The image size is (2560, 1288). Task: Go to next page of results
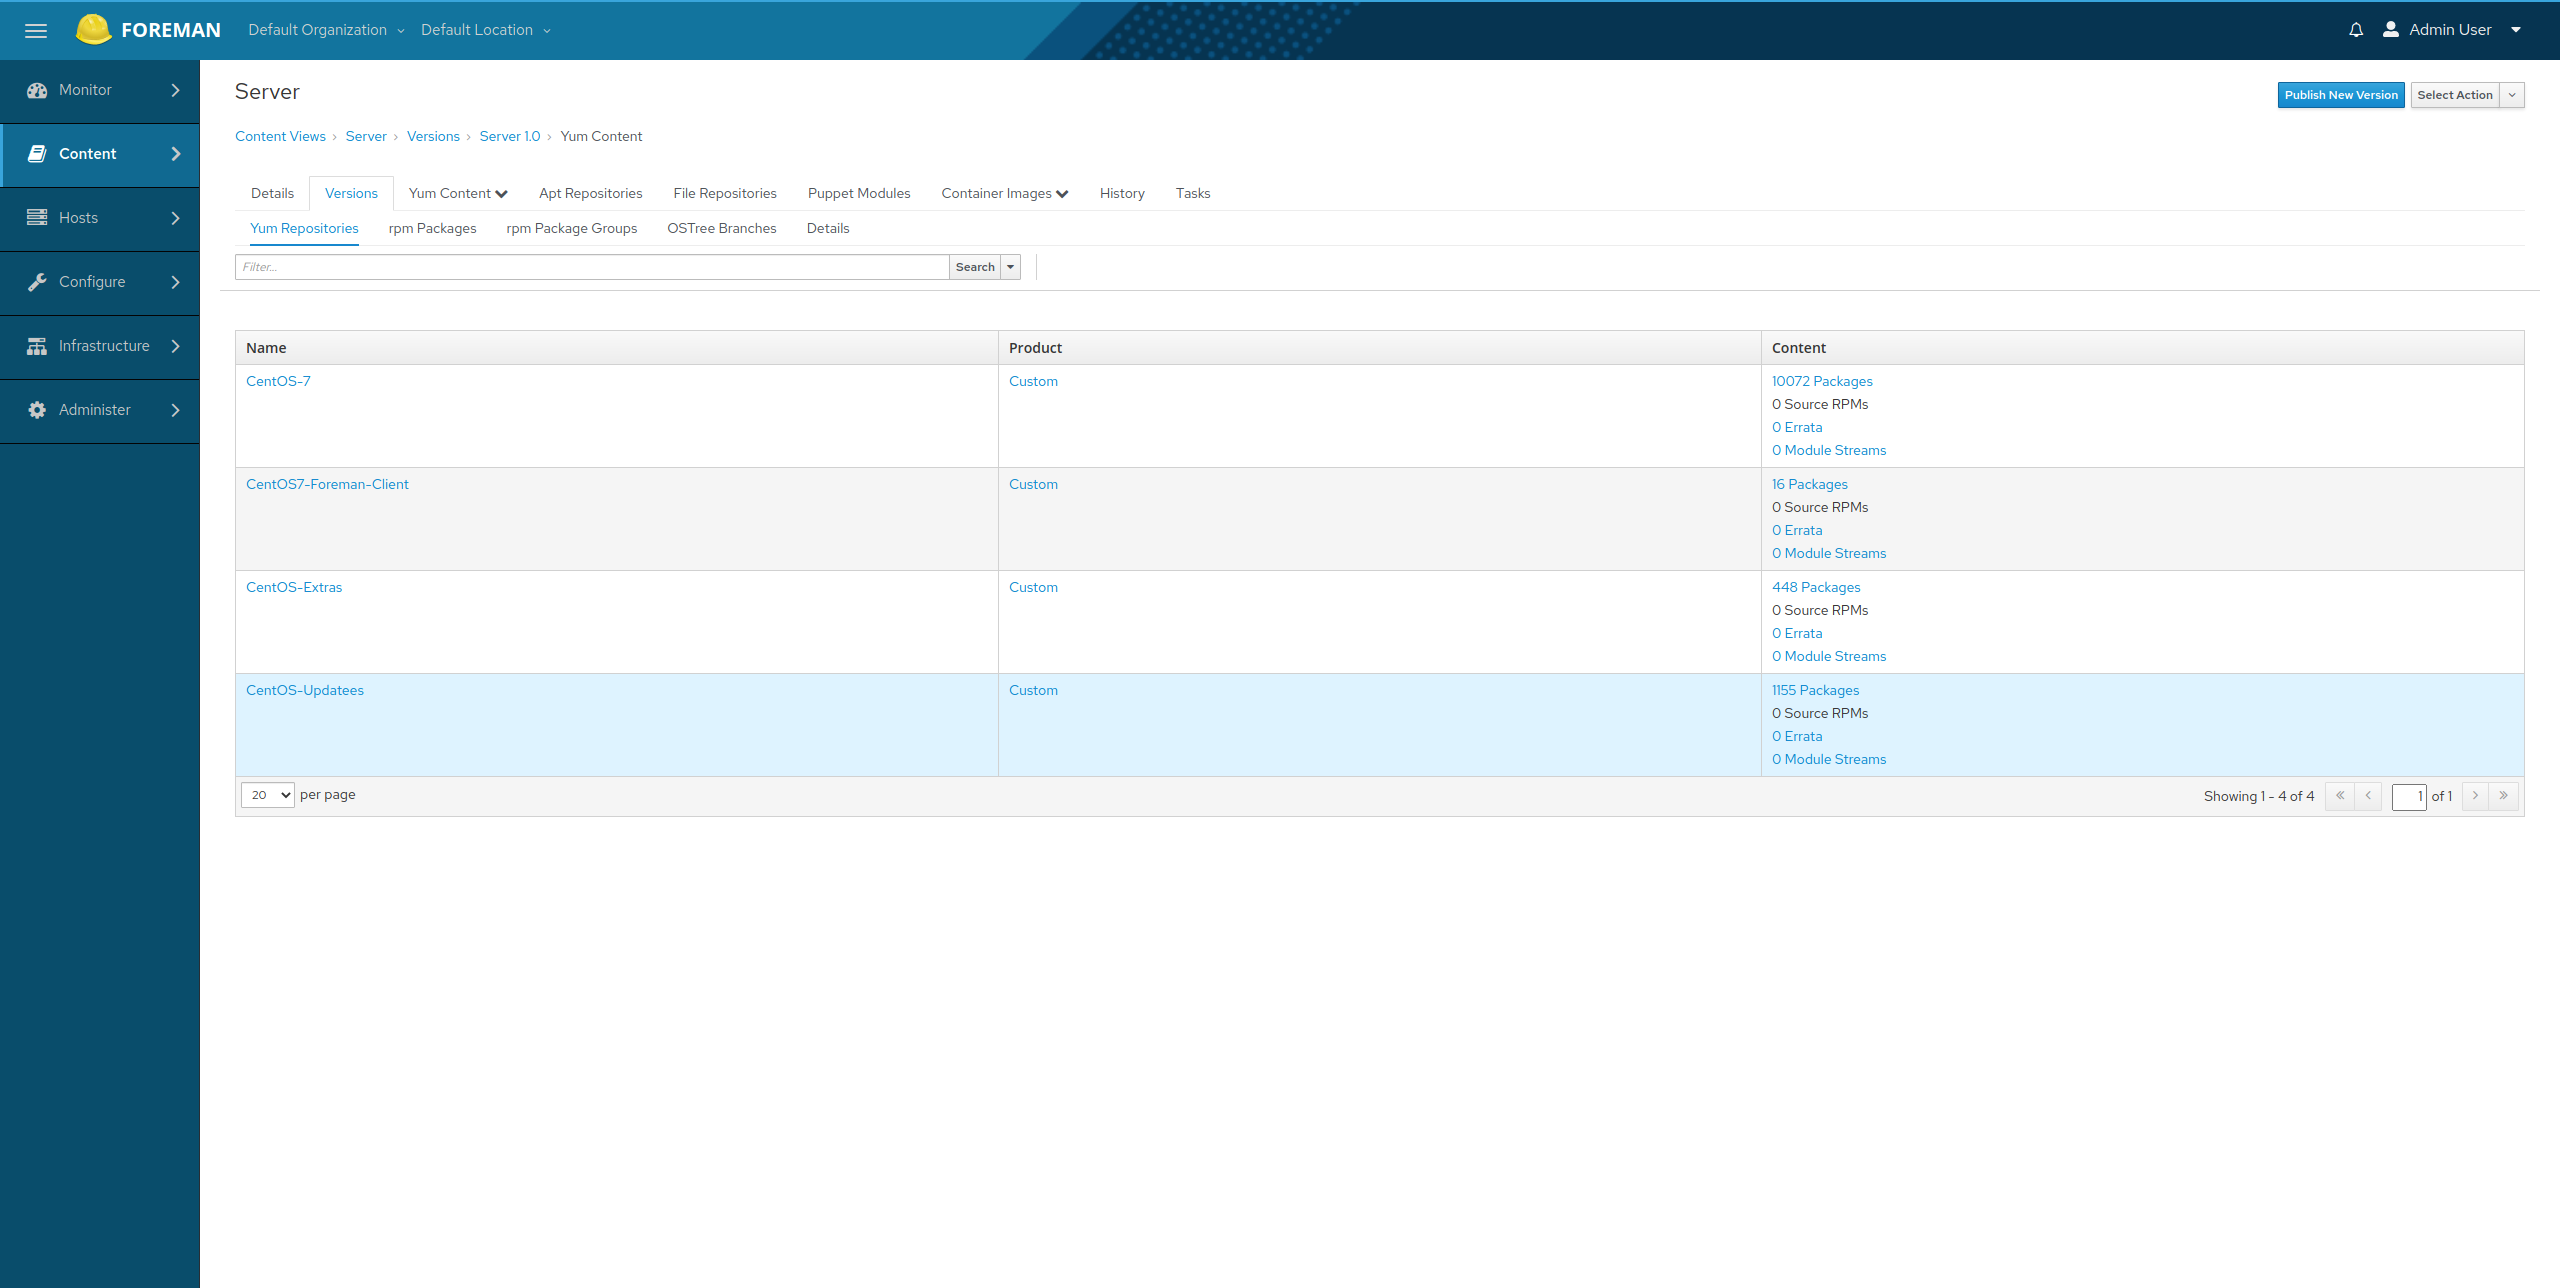(x=2476, y=796)
